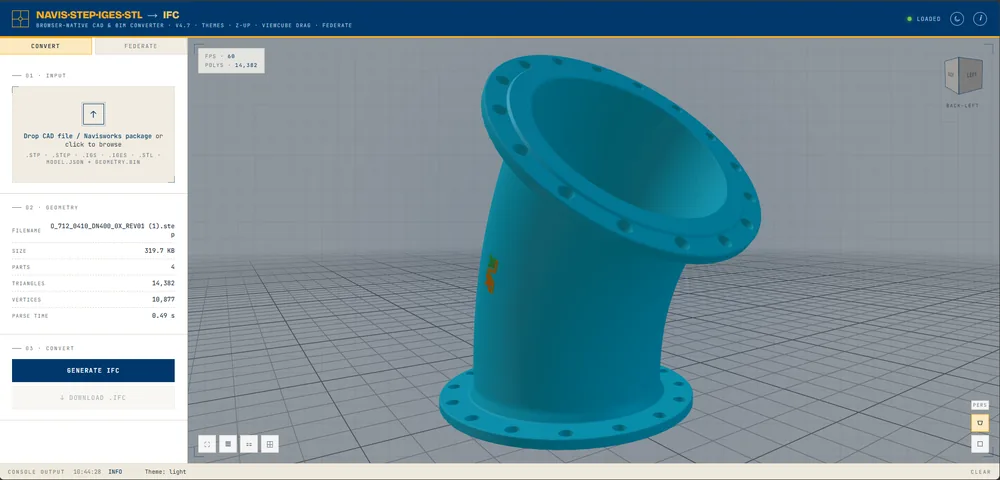This screenshot has width=1000, height=480.
Task: Click Clear in the console bar
Action: point(981,472)
